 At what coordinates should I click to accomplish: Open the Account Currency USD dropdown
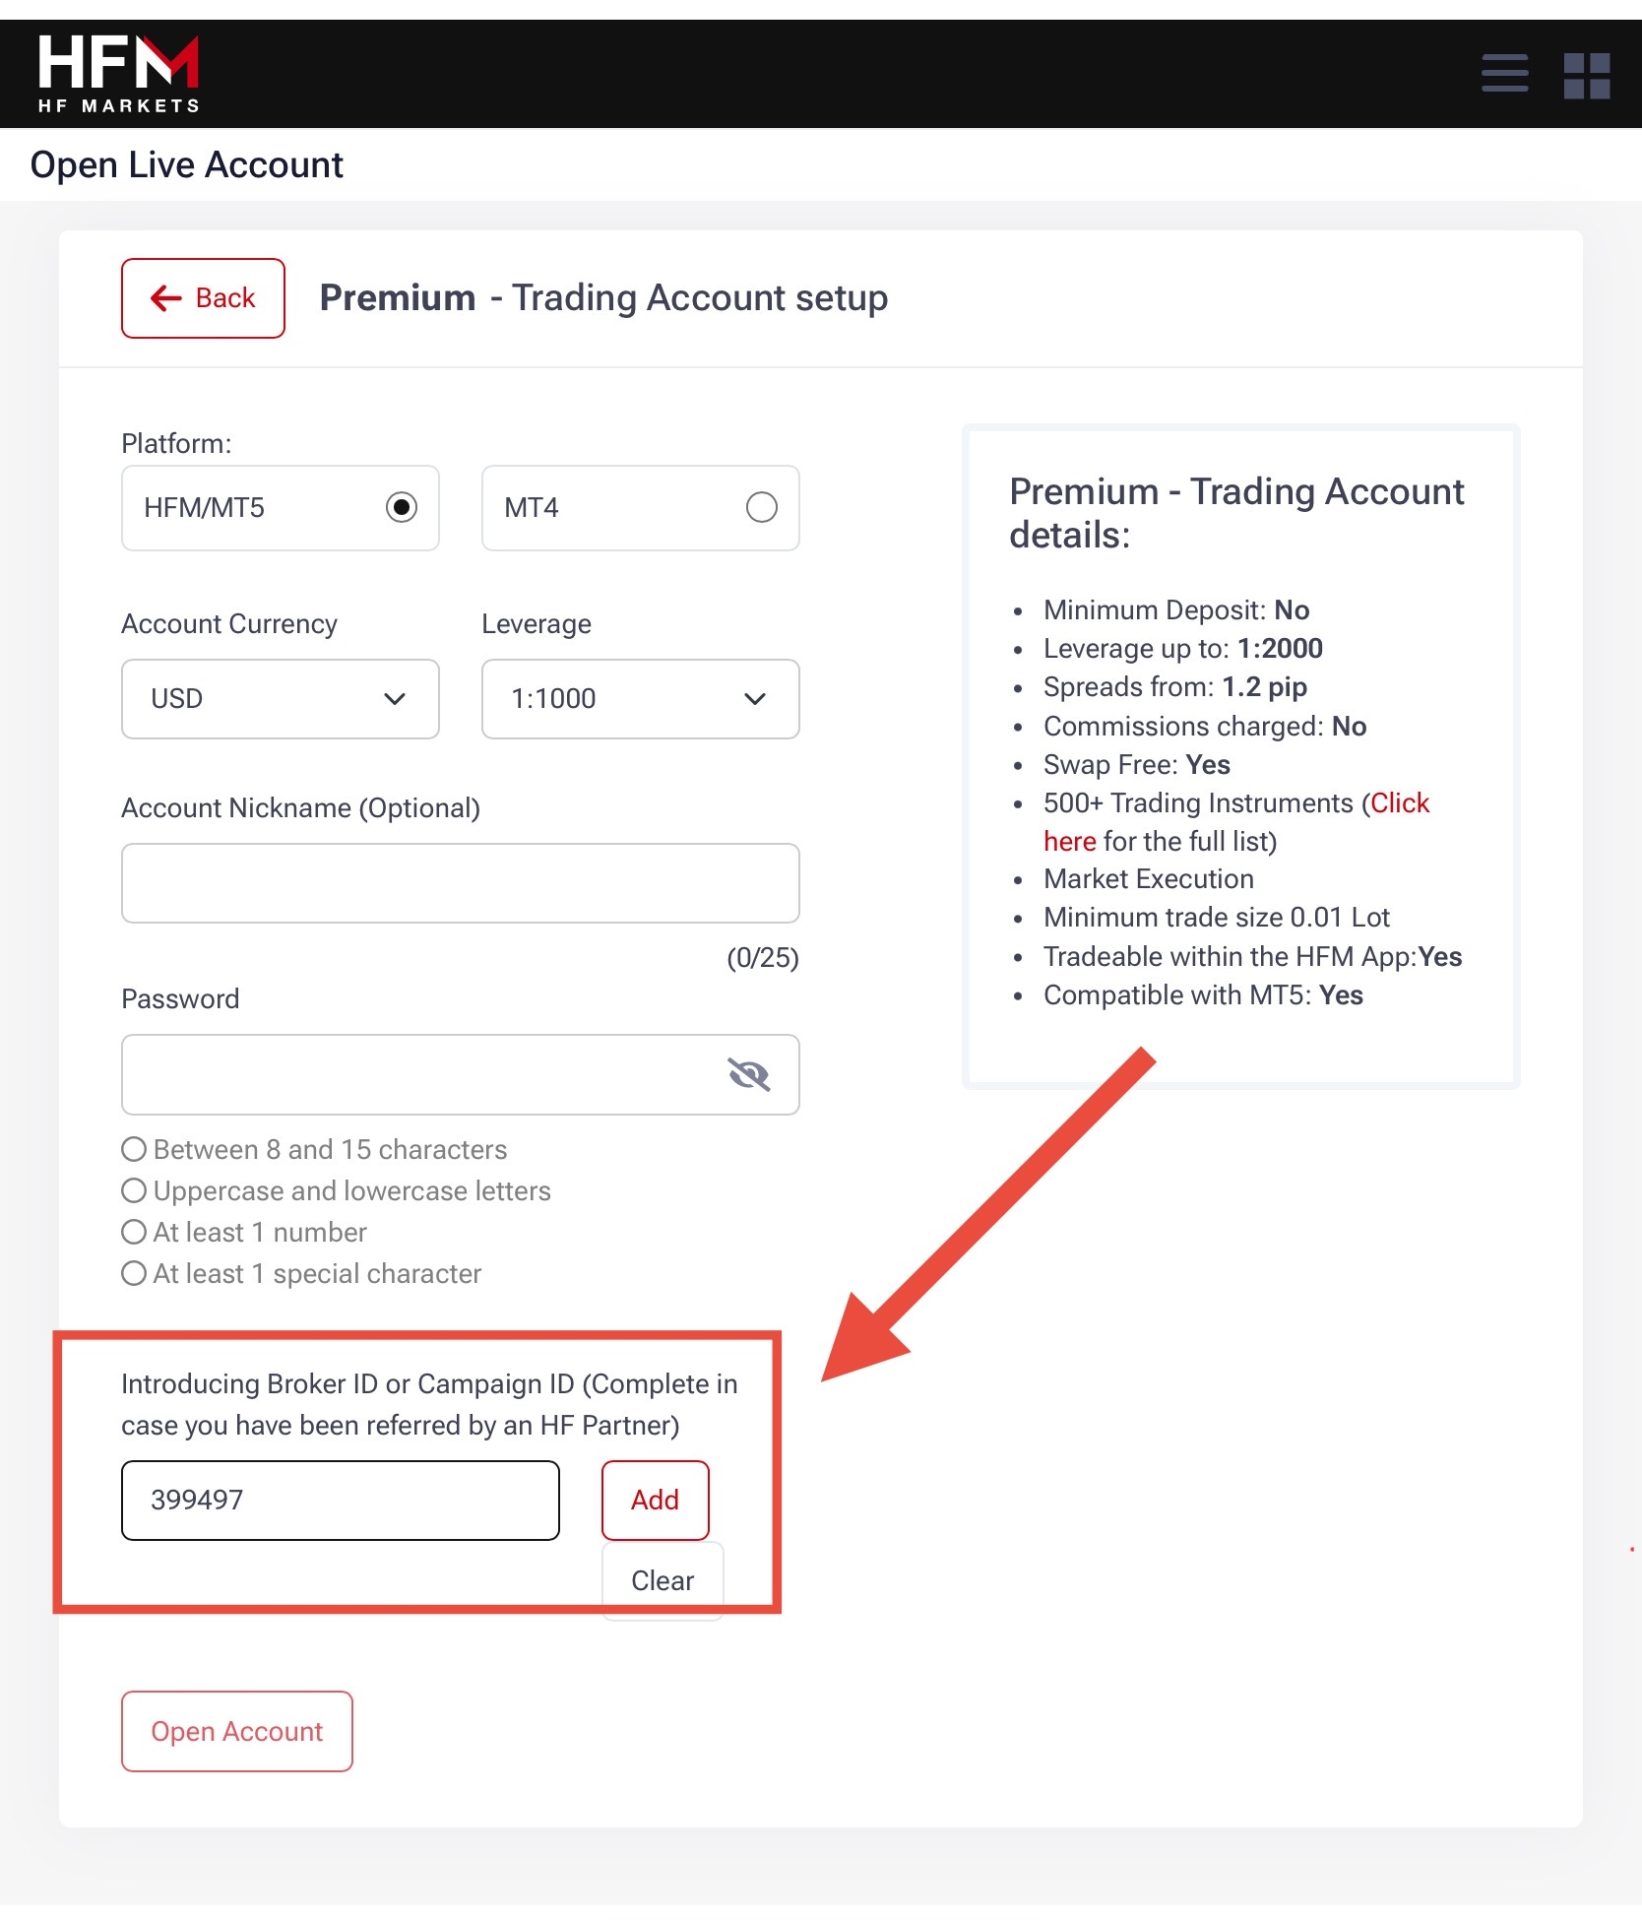[280, 698]
